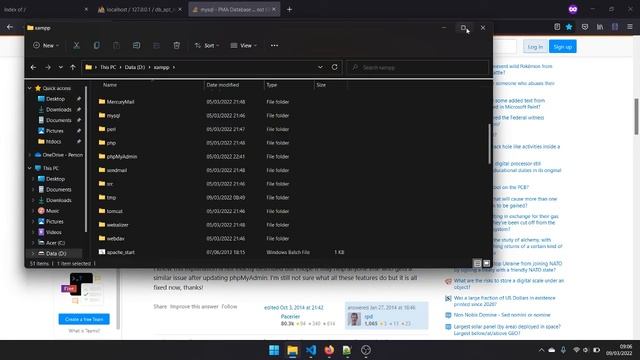Expand the OneDrive tree node
640x360 pixels.
pos(29,155)
